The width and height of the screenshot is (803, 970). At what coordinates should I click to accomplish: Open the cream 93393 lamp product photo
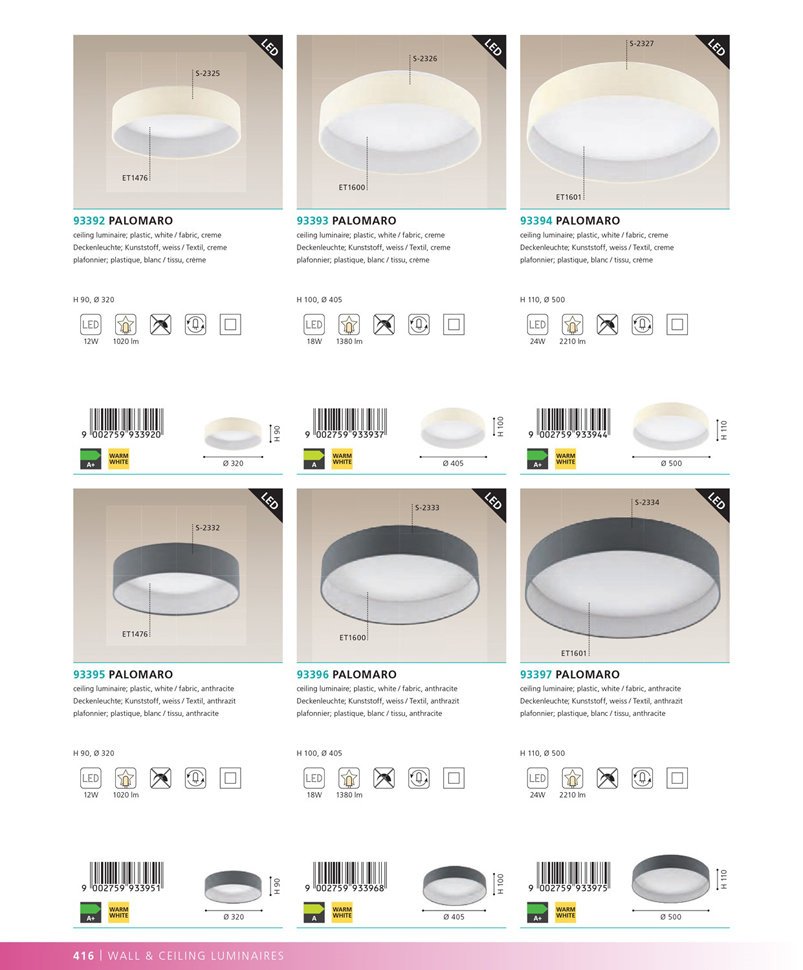401,122
